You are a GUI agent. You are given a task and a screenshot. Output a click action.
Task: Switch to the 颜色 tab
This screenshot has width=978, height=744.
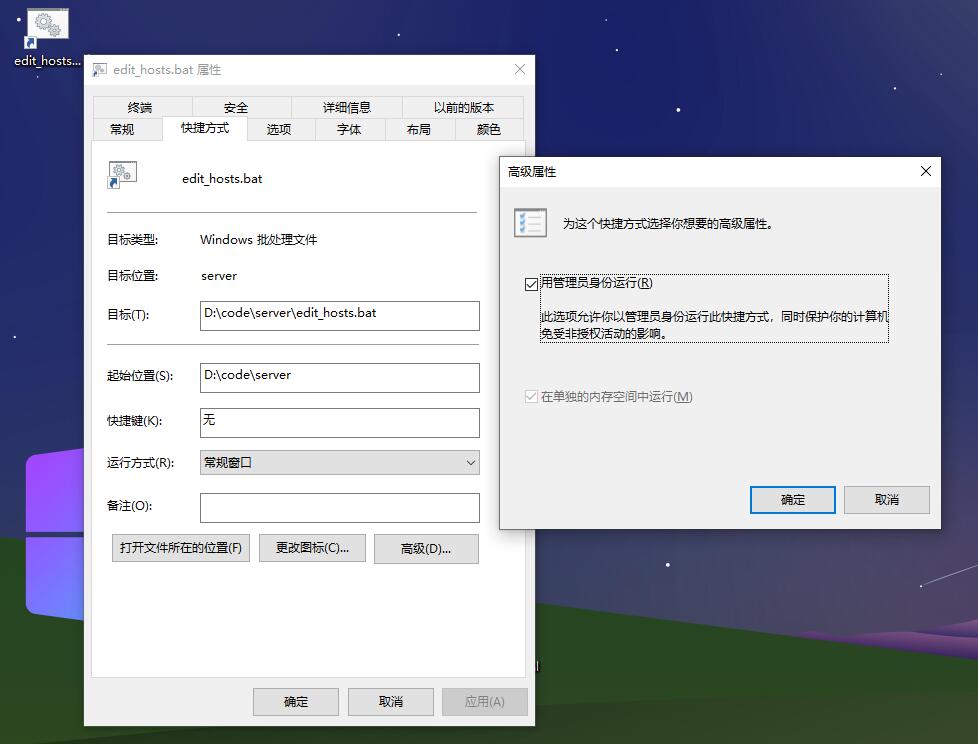coord(489,129)
